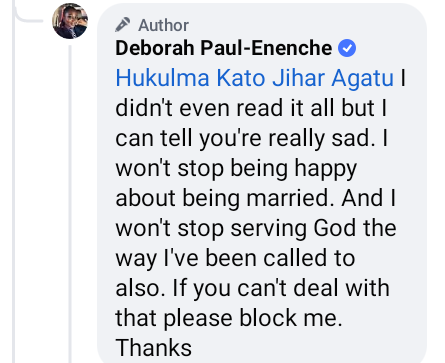Open the Hukulma Kato Jihar Agatu mention
445x363 pixels.
[x=255, y=78]
